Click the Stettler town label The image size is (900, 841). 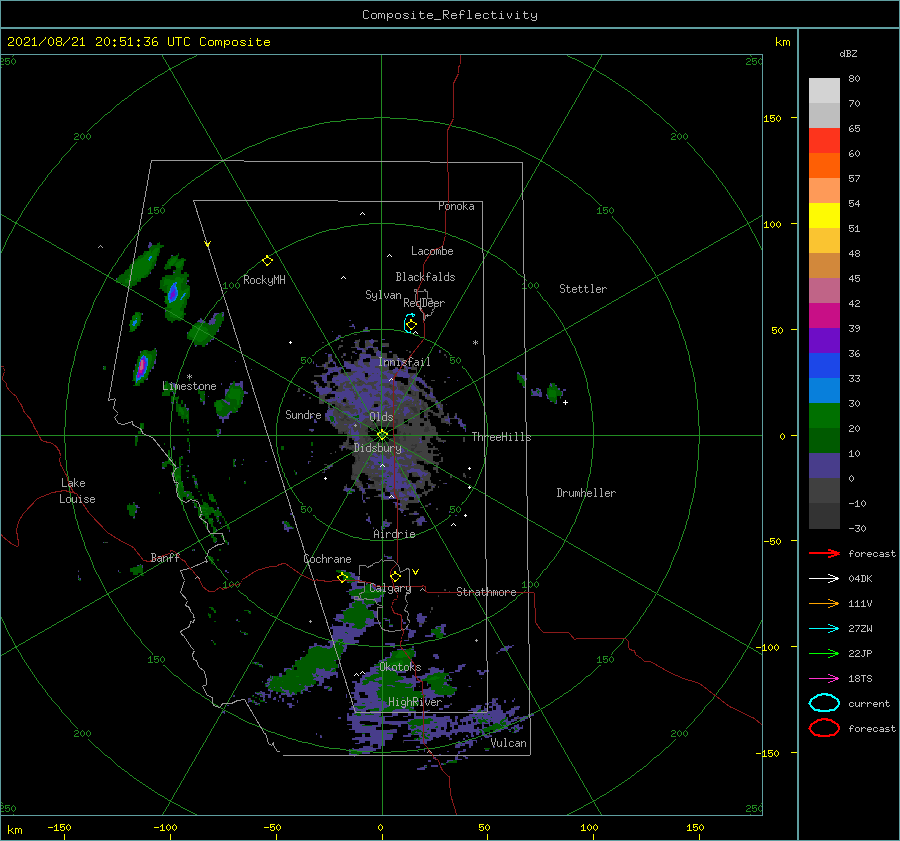(x=583, y=289)
